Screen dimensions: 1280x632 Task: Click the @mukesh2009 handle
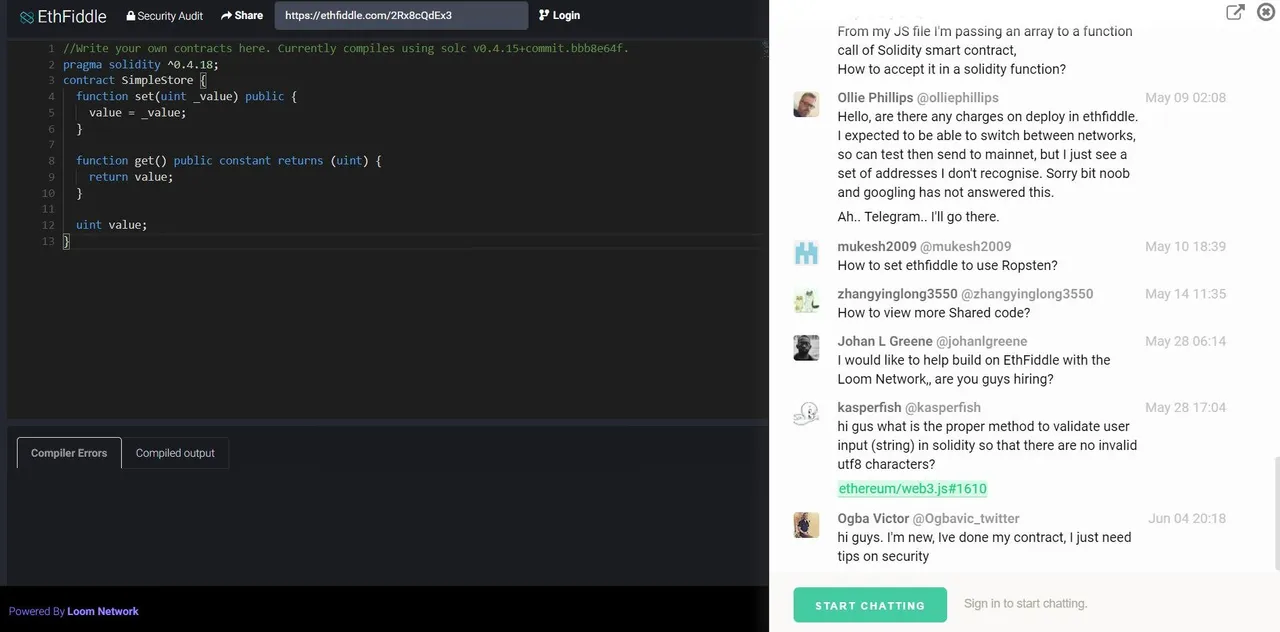tap(968, 247)
